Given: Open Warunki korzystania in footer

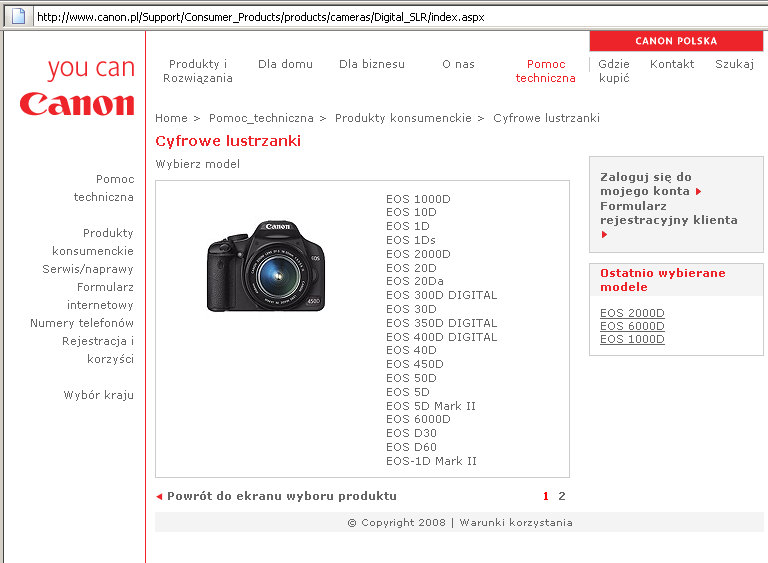Looking at the screenshot, I should [x=516, y=522].
